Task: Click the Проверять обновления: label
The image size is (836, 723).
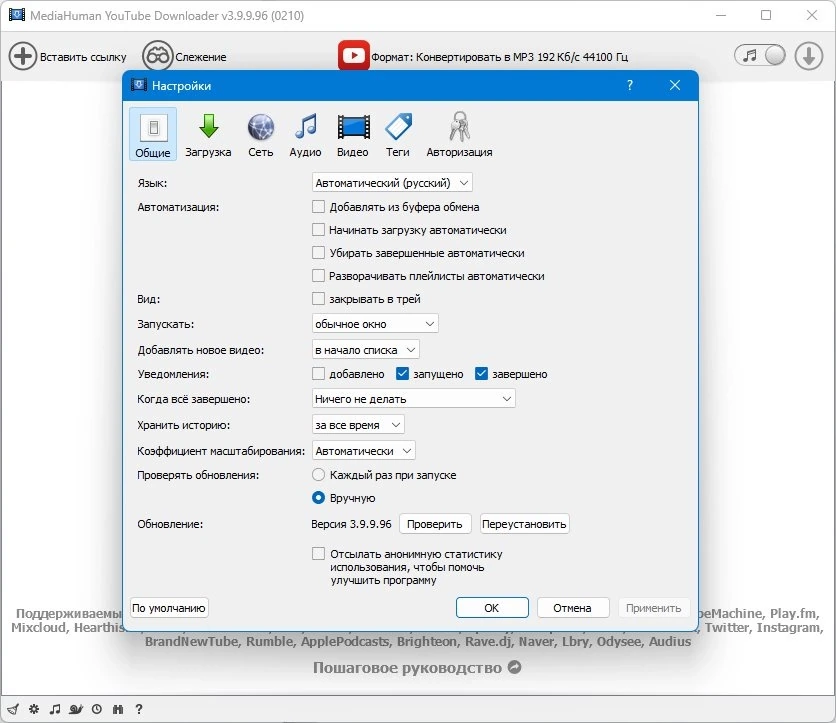Action: [x=198, y=475]
